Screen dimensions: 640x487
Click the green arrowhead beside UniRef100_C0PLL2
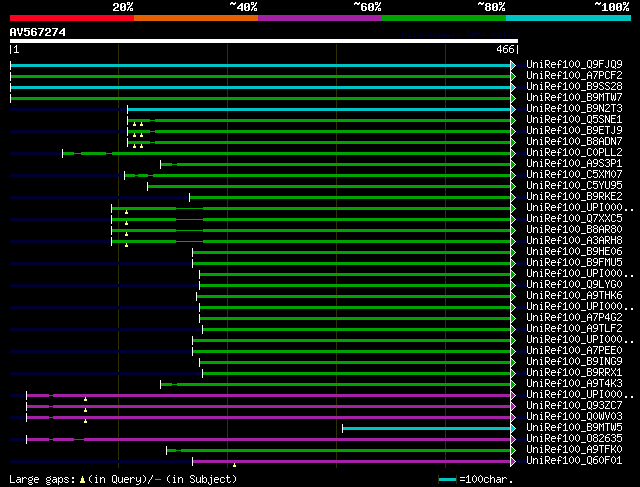(514, 153)
